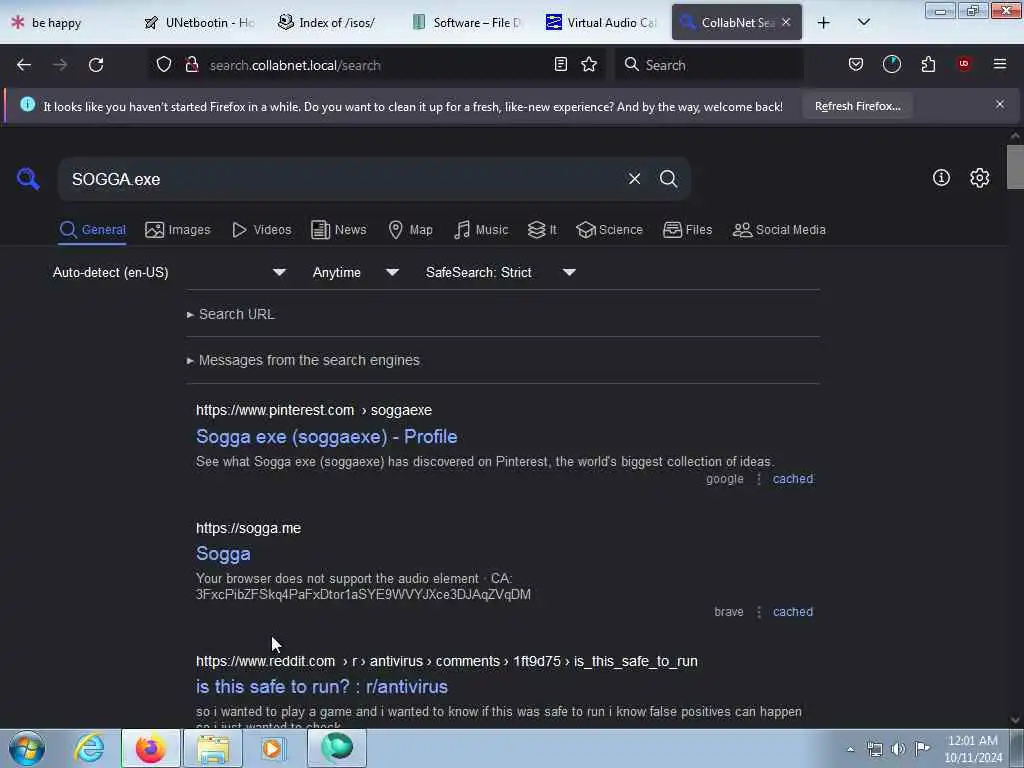This screenshot has width=1024, height=768.
Task: Open the search info icon
Action: click(x=941, y=178)
